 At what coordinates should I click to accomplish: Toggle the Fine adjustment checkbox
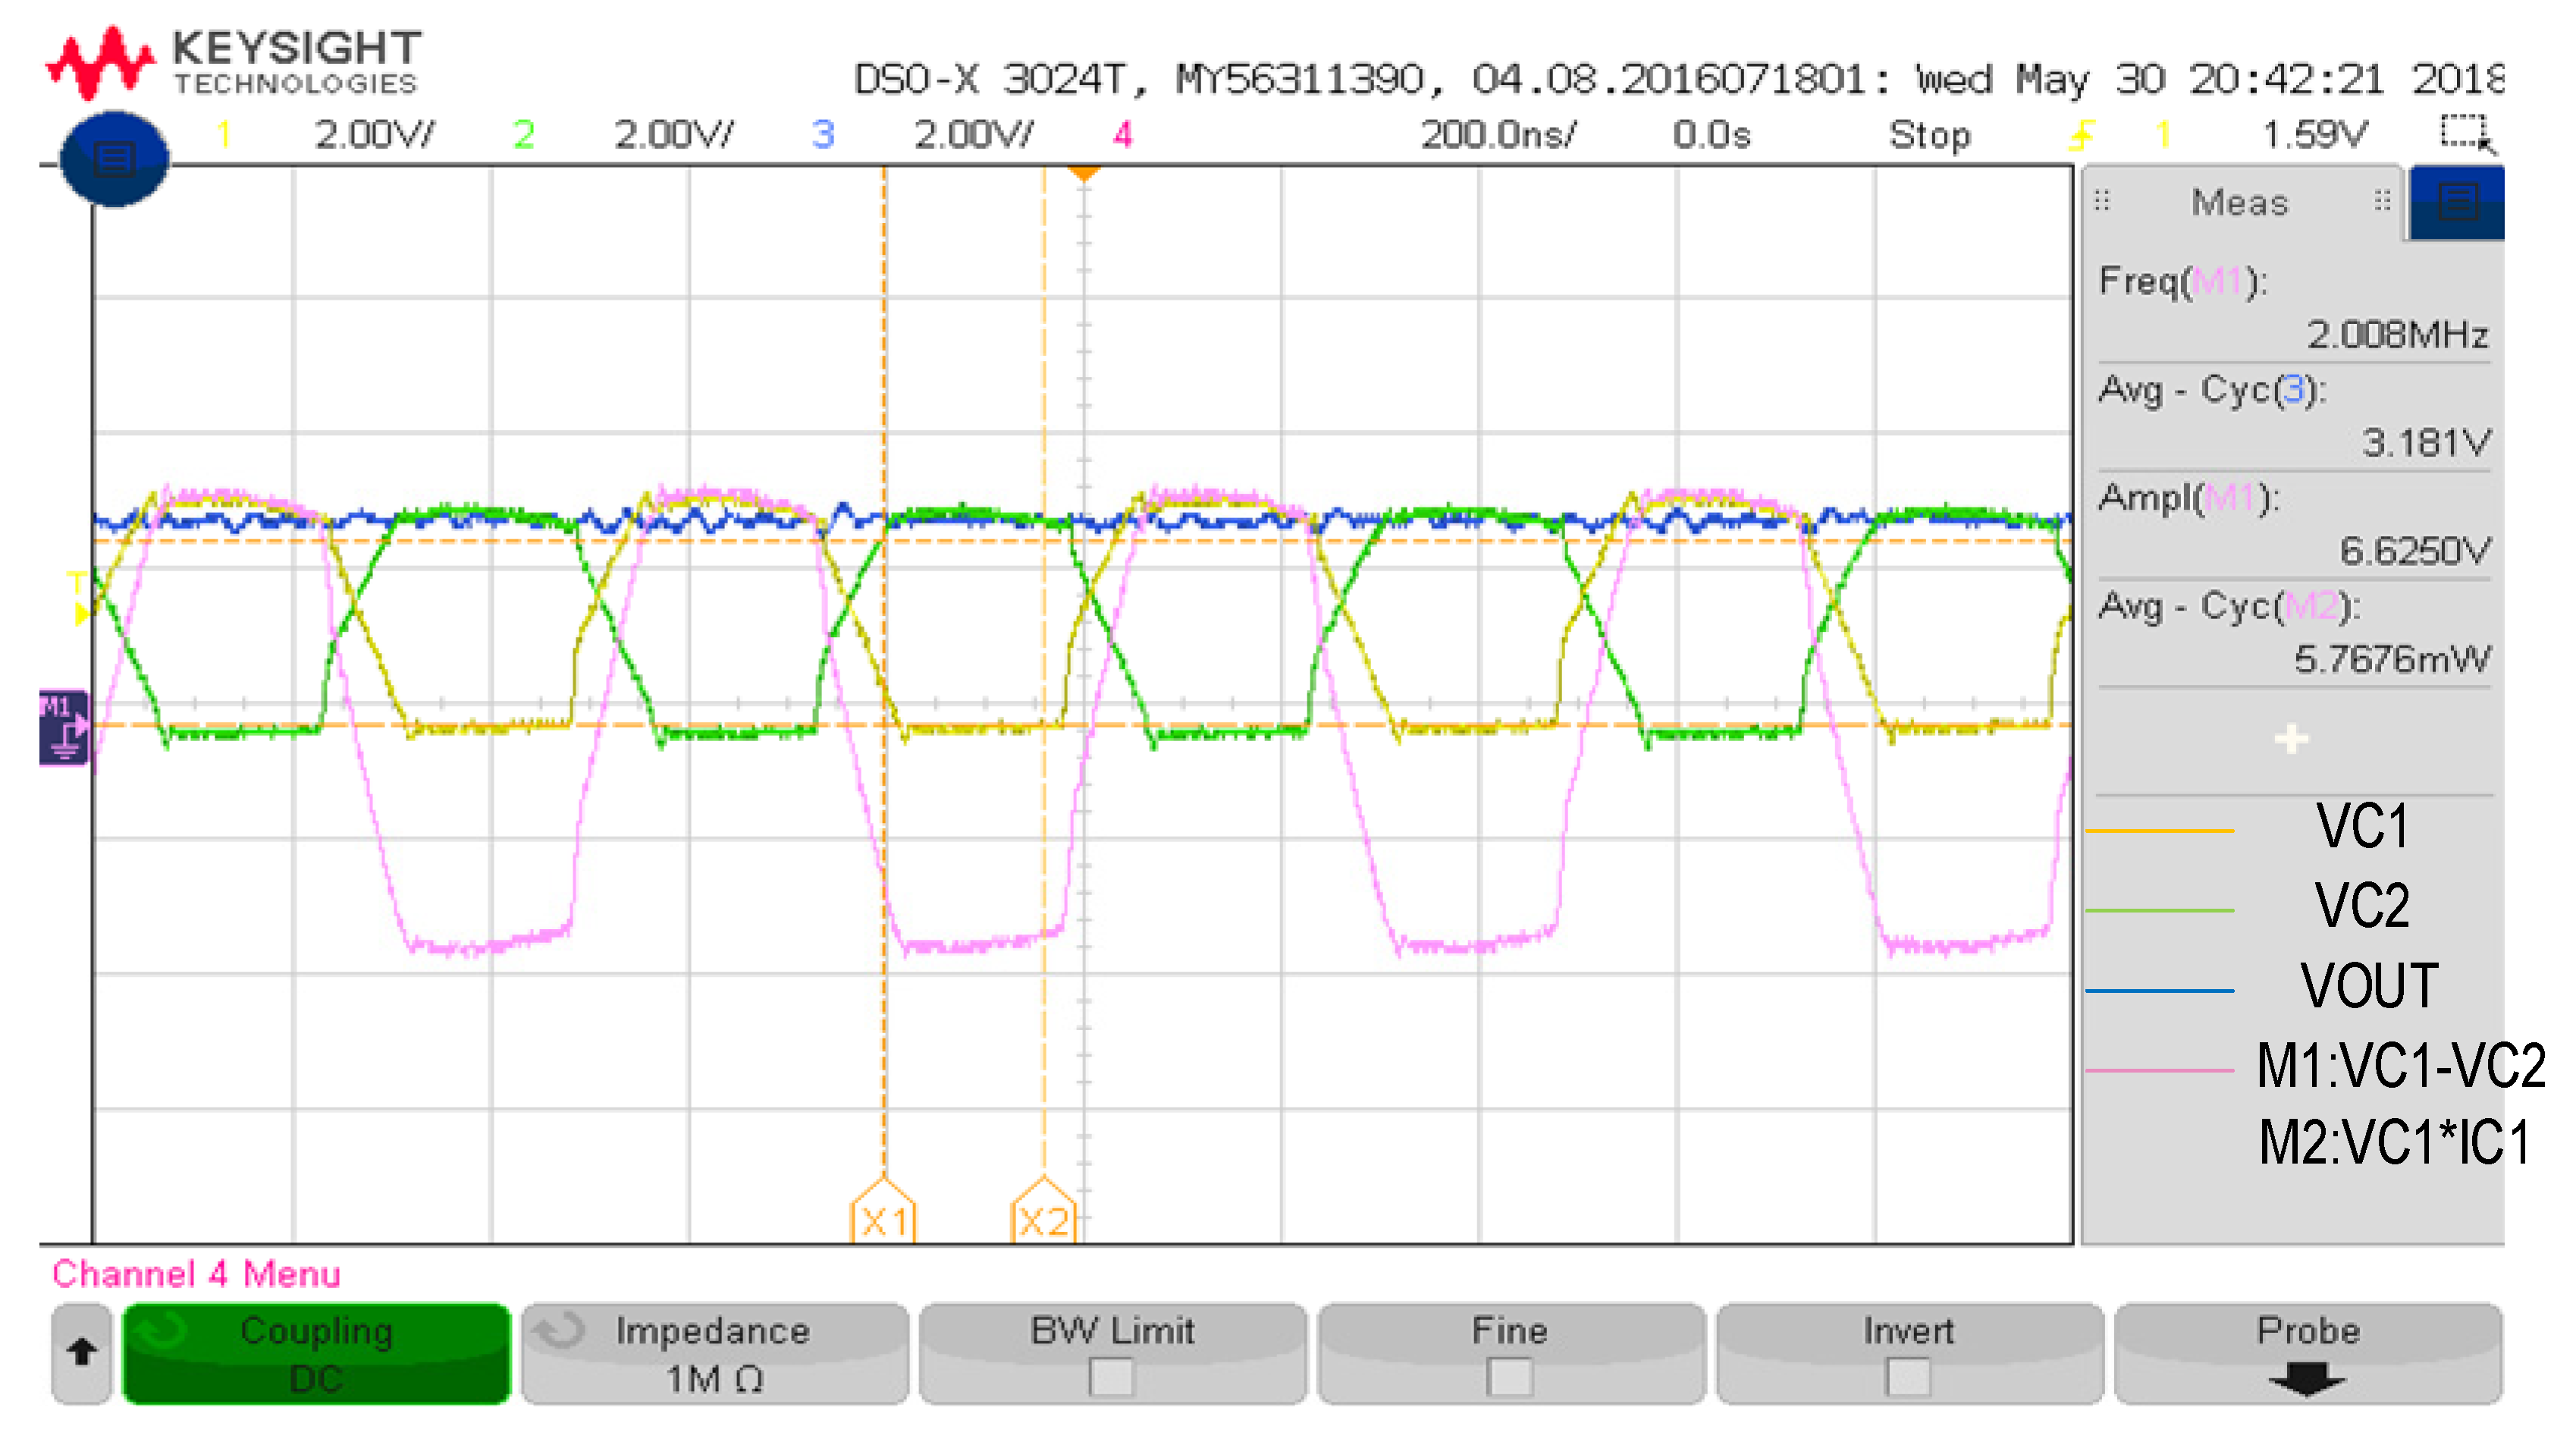click(x=1508, y=1376)
